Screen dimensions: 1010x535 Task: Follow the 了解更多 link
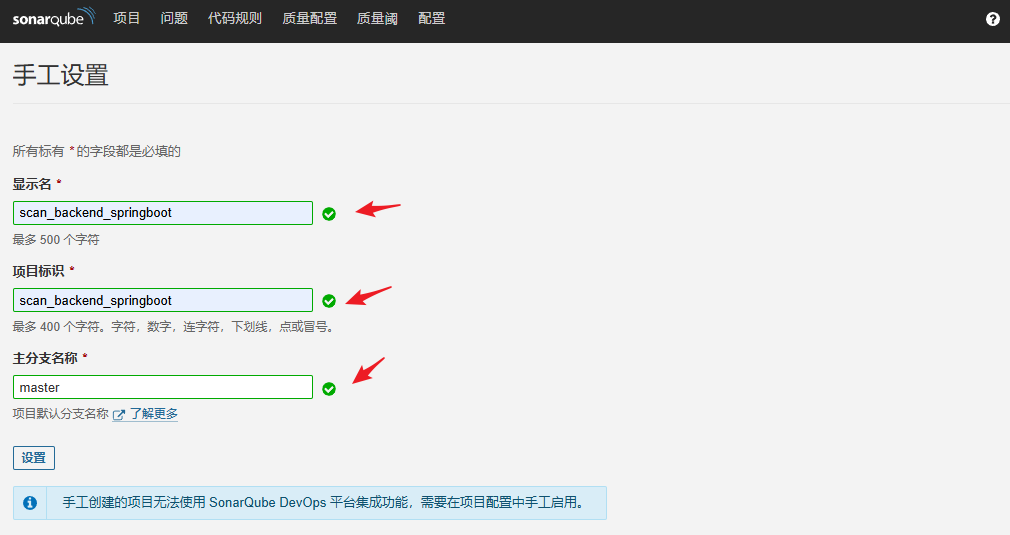pyautogui.click(x=154, y=414)
